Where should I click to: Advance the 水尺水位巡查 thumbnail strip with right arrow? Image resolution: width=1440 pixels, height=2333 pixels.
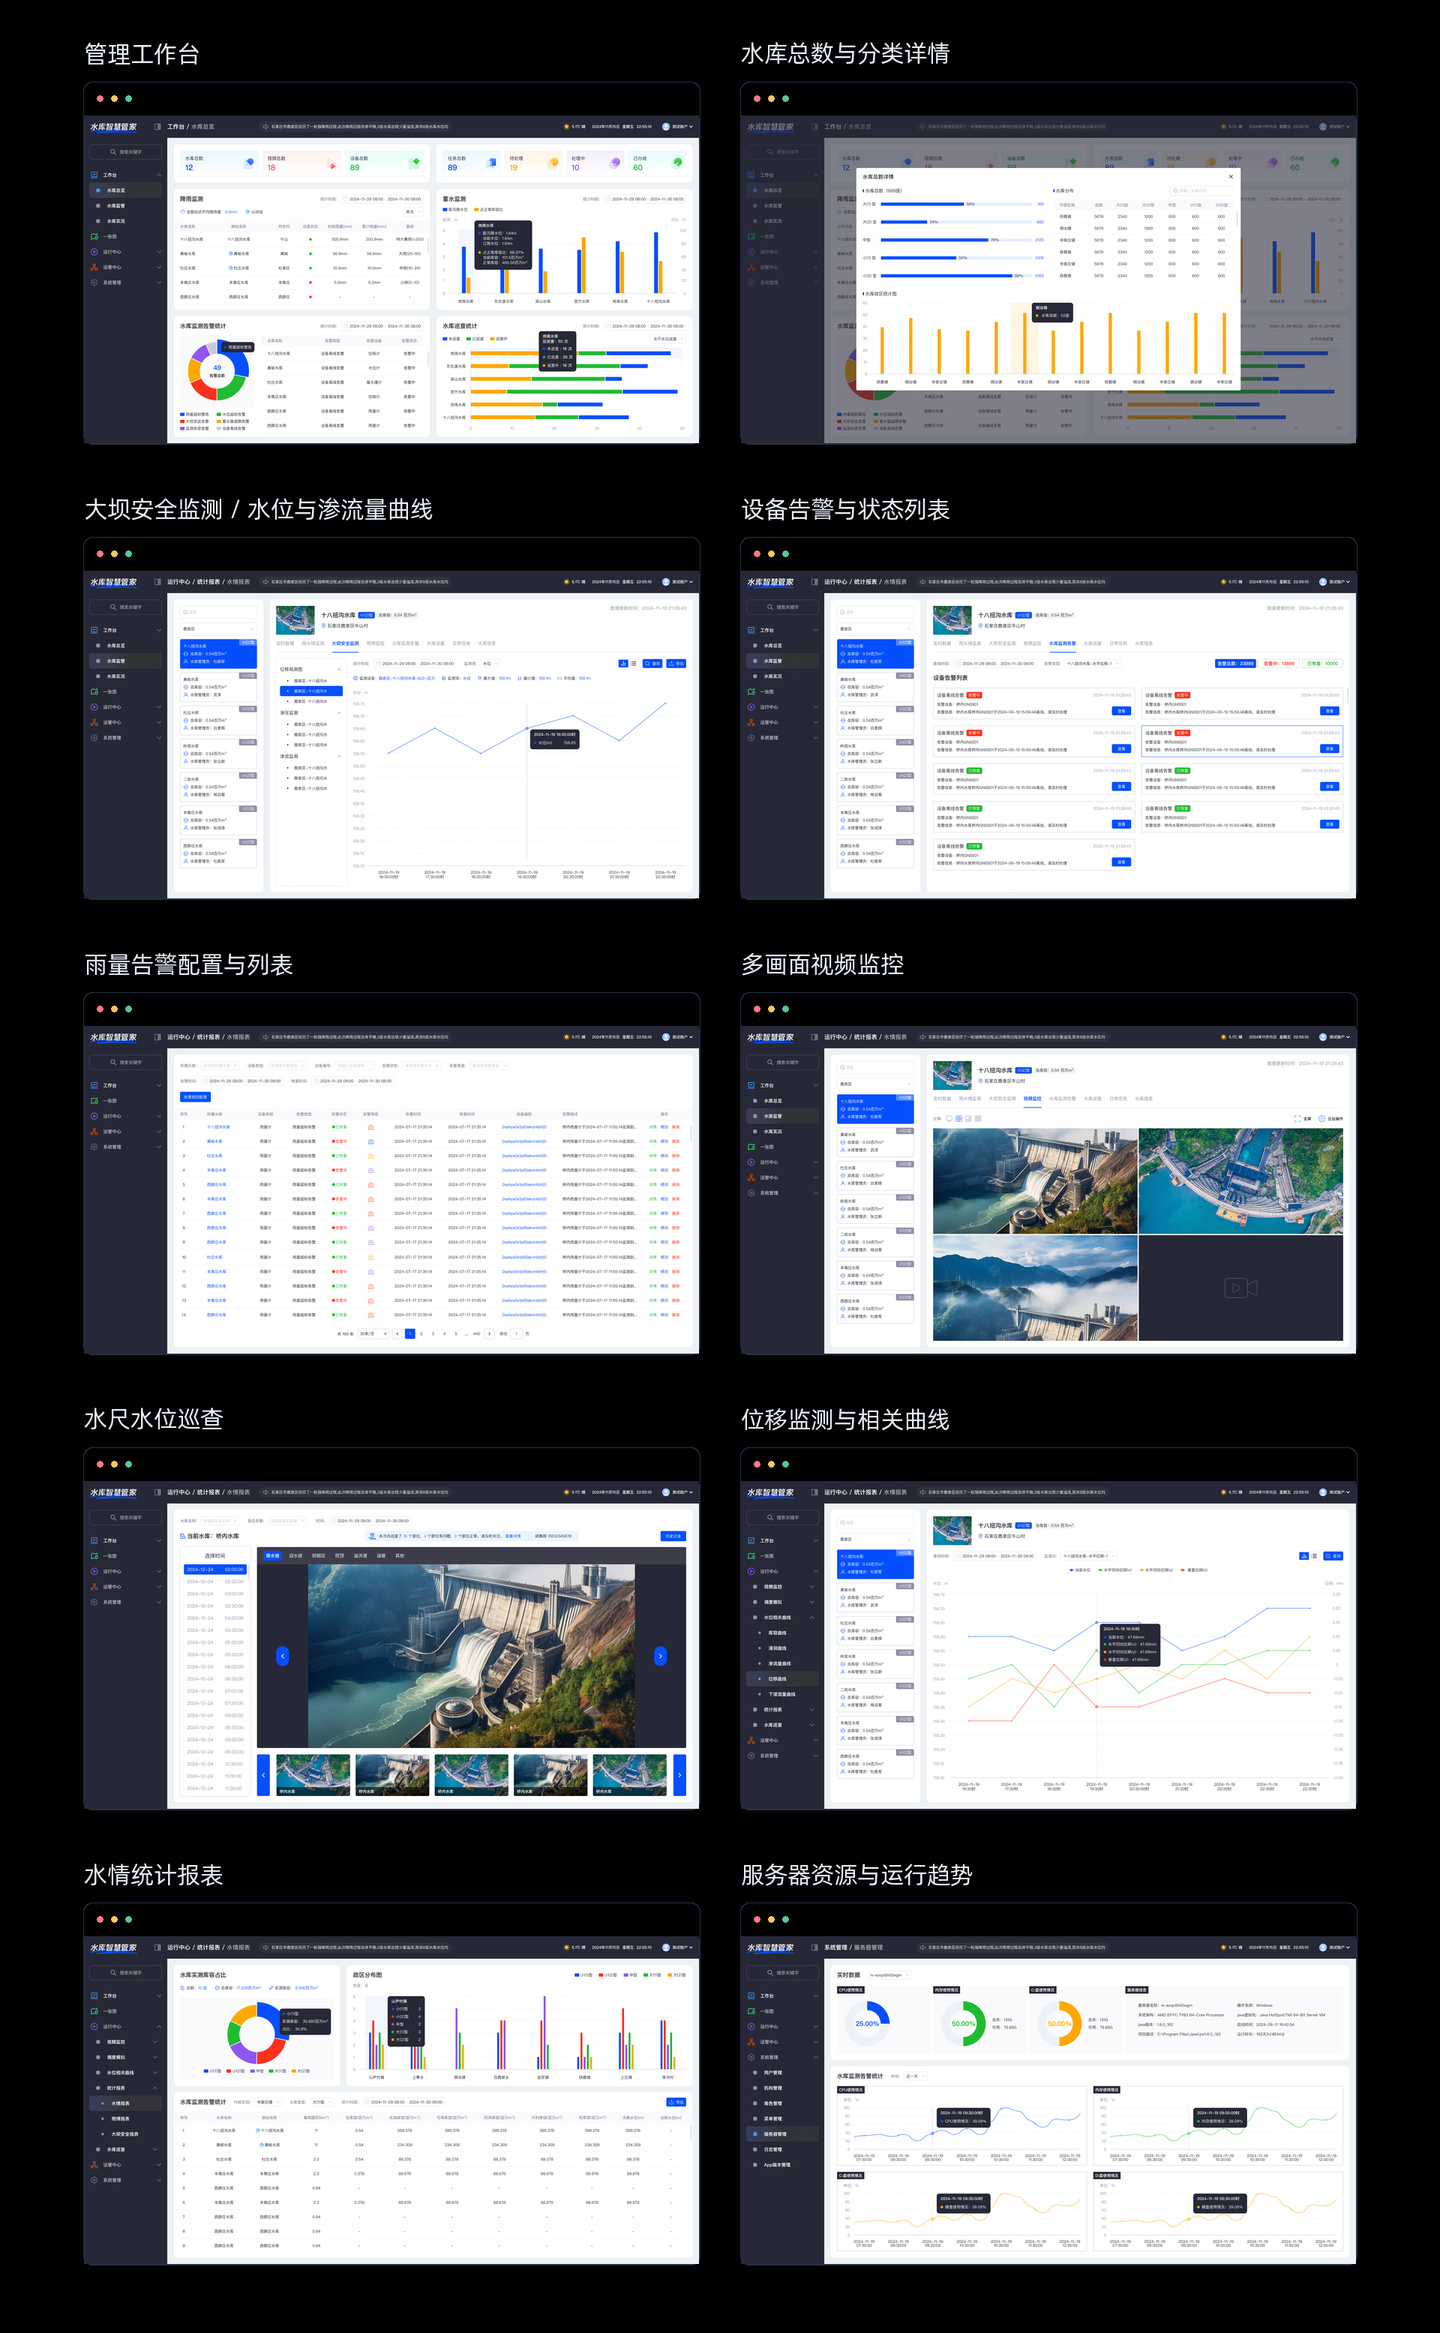click(x=680, y=1775)
